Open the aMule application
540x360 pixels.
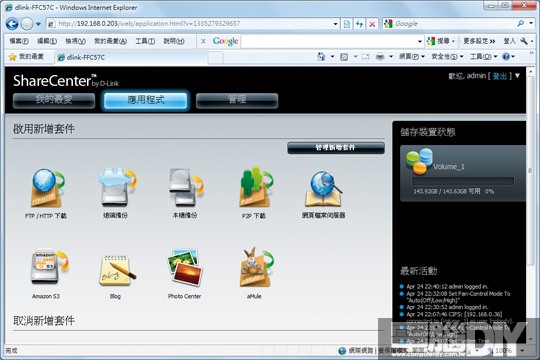point(256,267)
